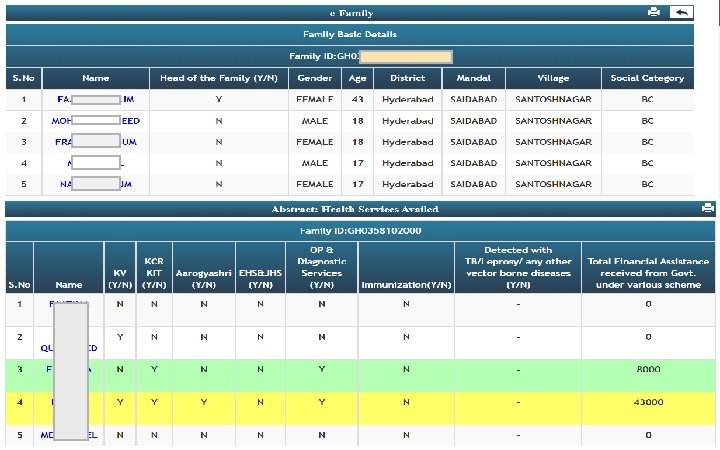Open name link ending in EED in row 2

click(96, 121)
